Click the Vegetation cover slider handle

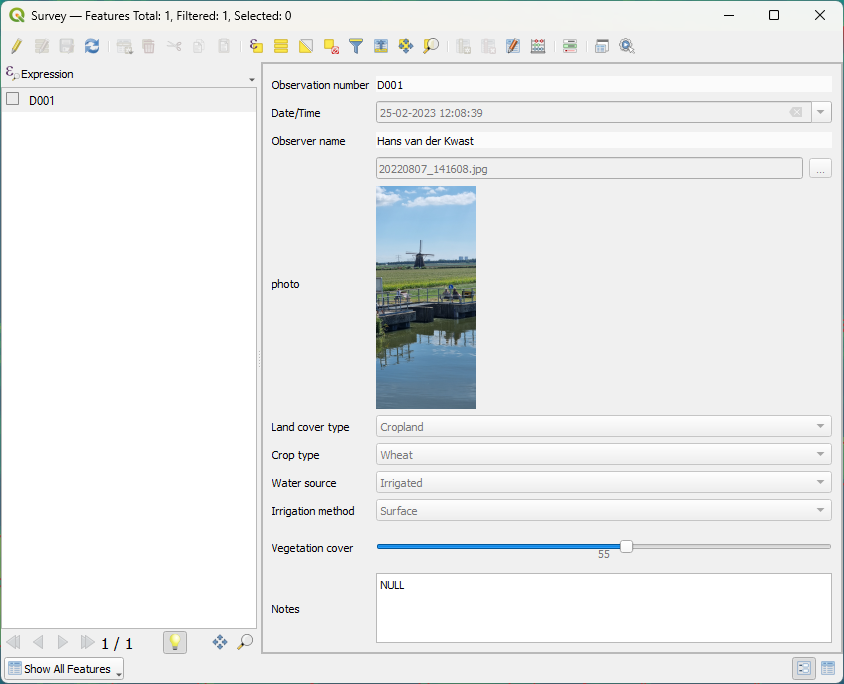(x=626, y=546)
